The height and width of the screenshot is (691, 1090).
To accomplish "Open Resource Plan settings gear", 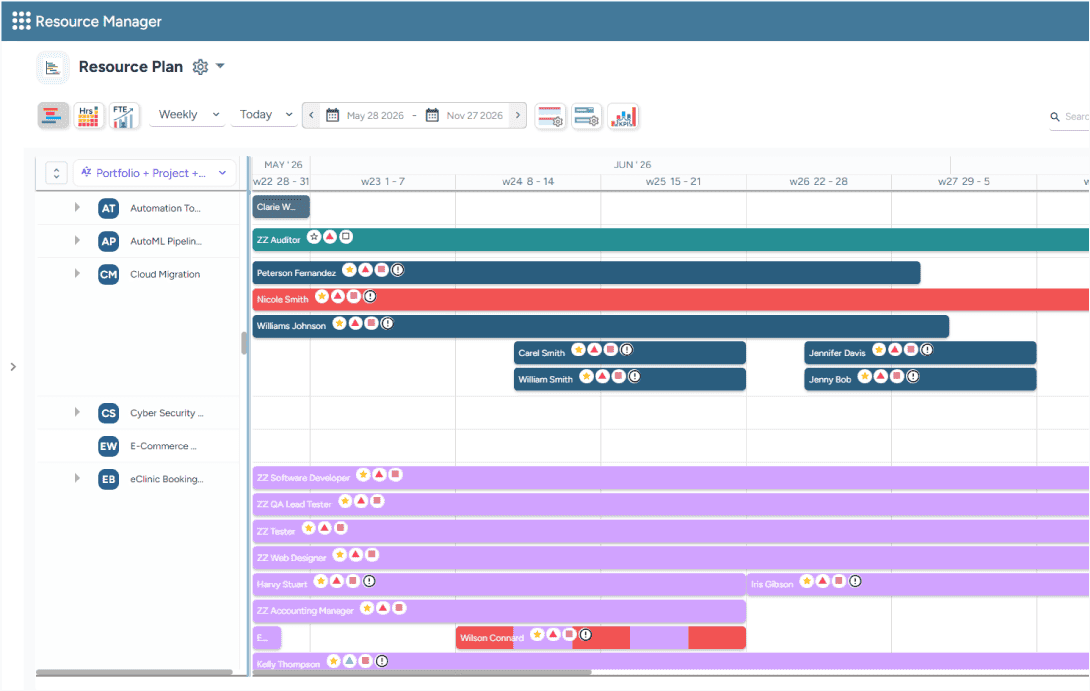I will (200, 67).
